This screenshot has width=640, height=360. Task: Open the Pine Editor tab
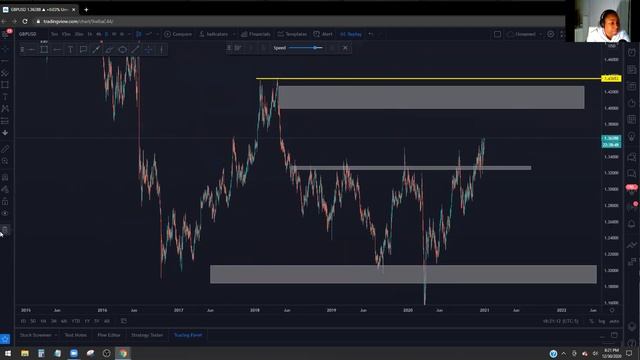coord(109,335)
